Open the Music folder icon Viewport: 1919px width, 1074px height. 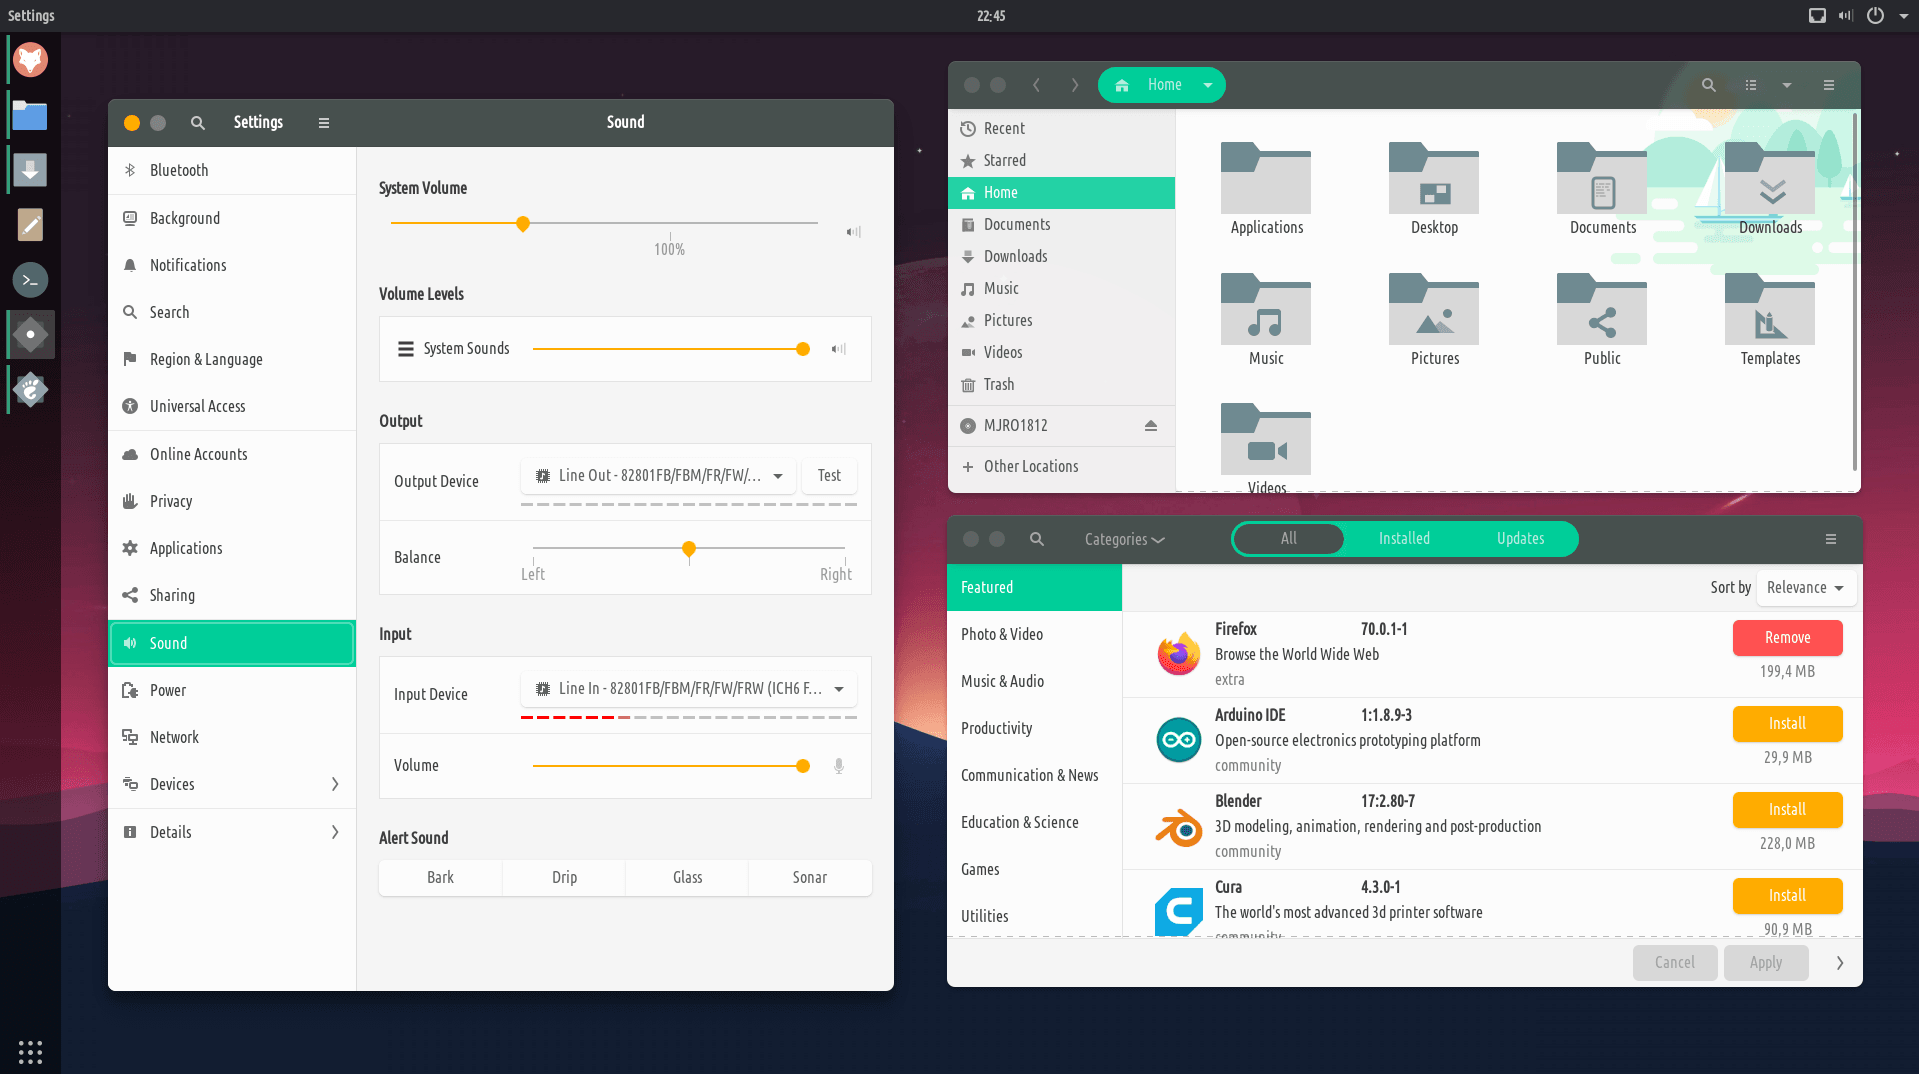[x=1265, y=310]
